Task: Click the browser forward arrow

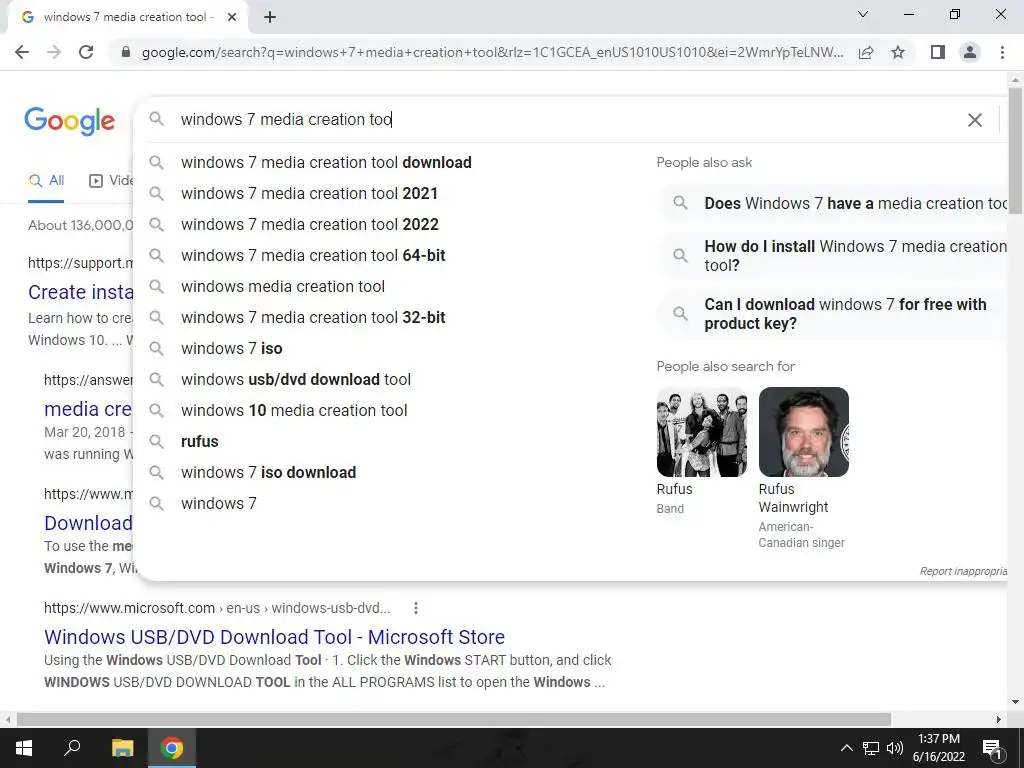Action: 54,52
